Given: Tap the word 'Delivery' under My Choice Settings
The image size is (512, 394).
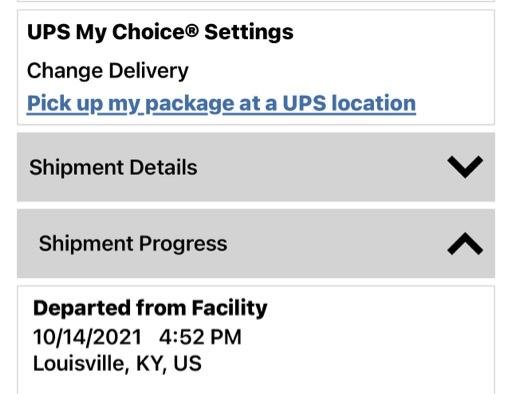Looking at the screenshot, I should (149, 71).
